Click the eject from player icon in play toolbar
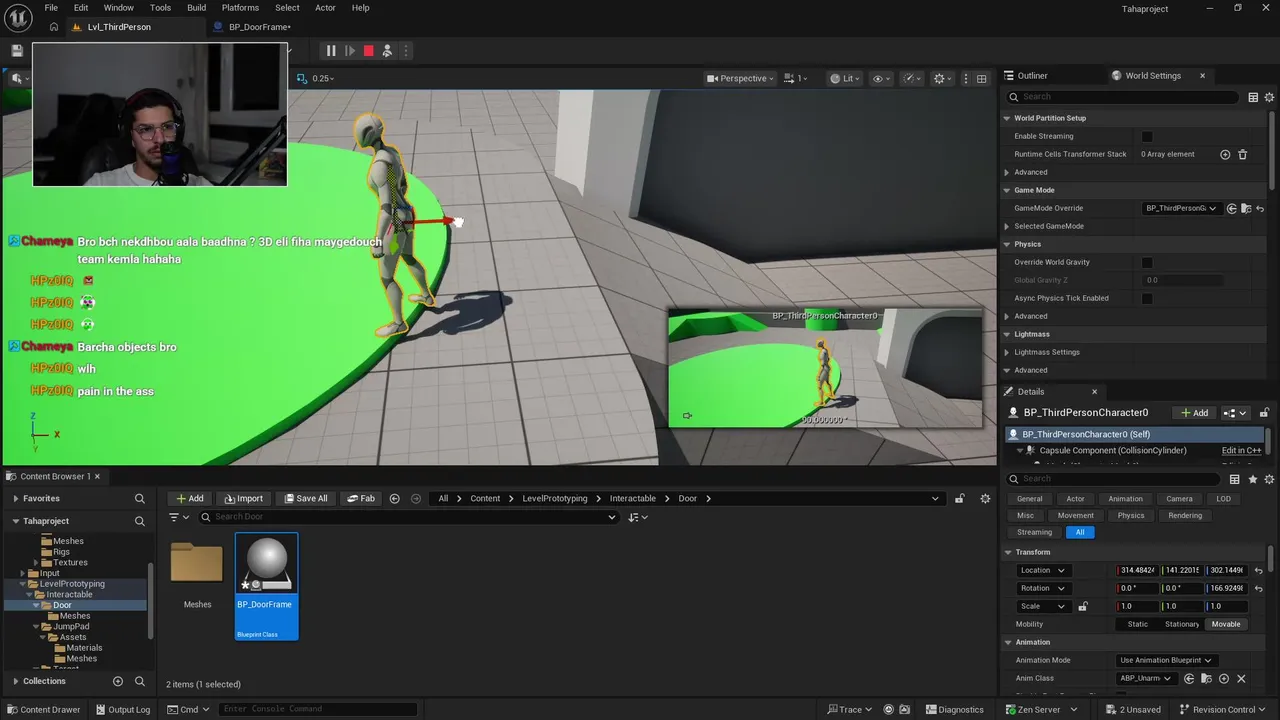Viewport: 1280px width, 720px height. pyautogui.click(x=387, y=51)
